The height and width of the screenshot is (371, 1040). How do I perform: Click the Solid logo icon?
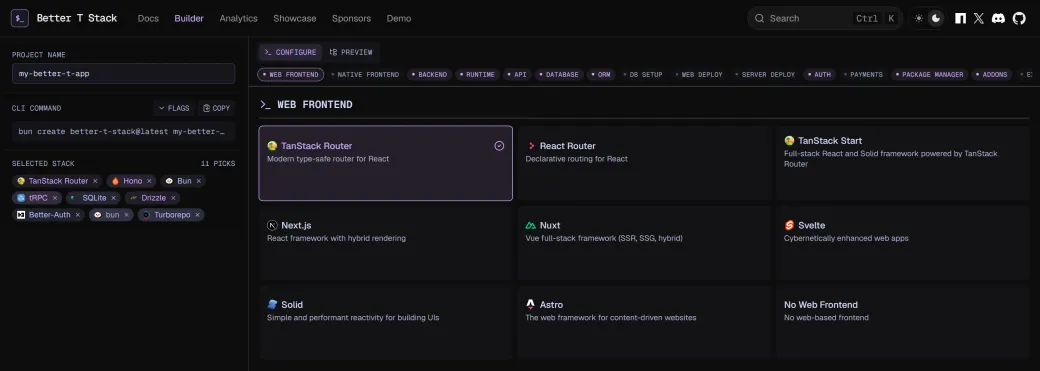[x=272, y=305]
